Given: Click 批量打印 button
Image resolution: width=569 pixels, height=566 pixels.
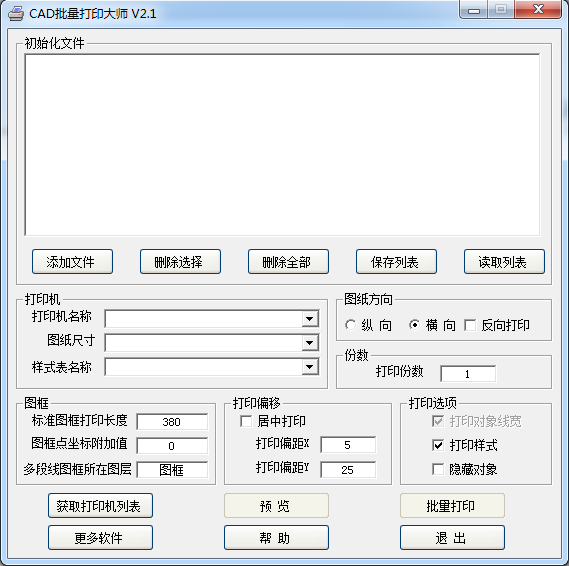Looking at the screenshot, I should point(452,505).
